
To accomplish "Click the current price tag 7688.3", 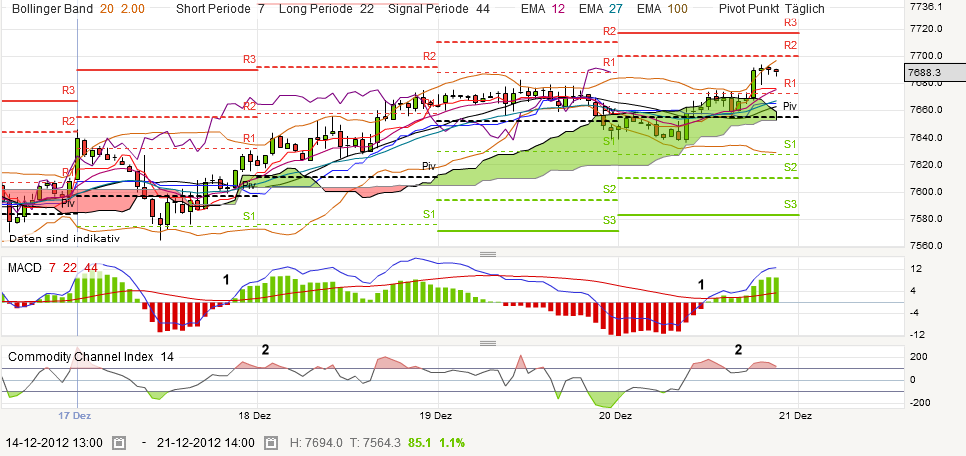I will (x=936, y=72).
